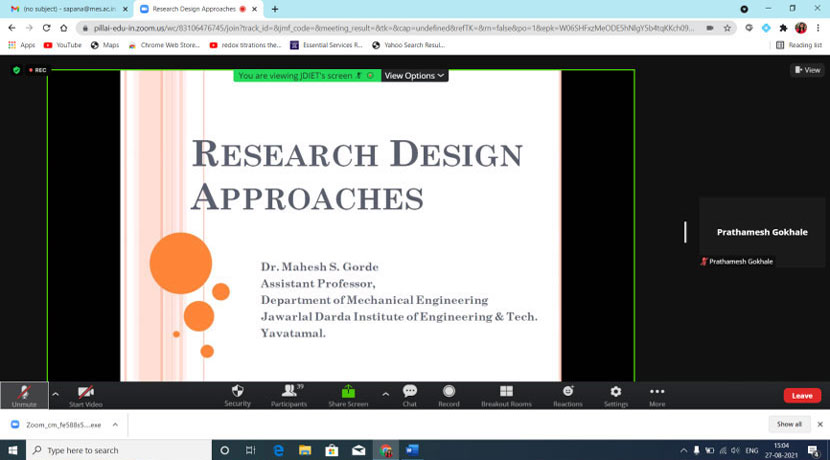Image resolution: width=830 pixels, height=460 pixels.
Task: Open the View Options dropdown
Action: click(x=414, y=76)
